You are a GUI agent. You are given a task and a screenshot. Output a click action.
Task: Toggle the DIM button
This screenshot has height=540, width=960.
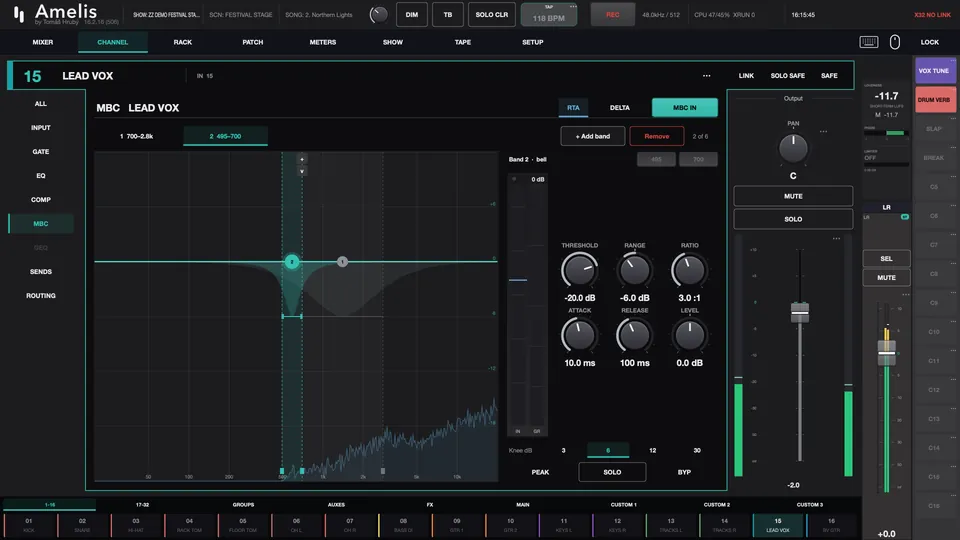(x=411, y=15)
